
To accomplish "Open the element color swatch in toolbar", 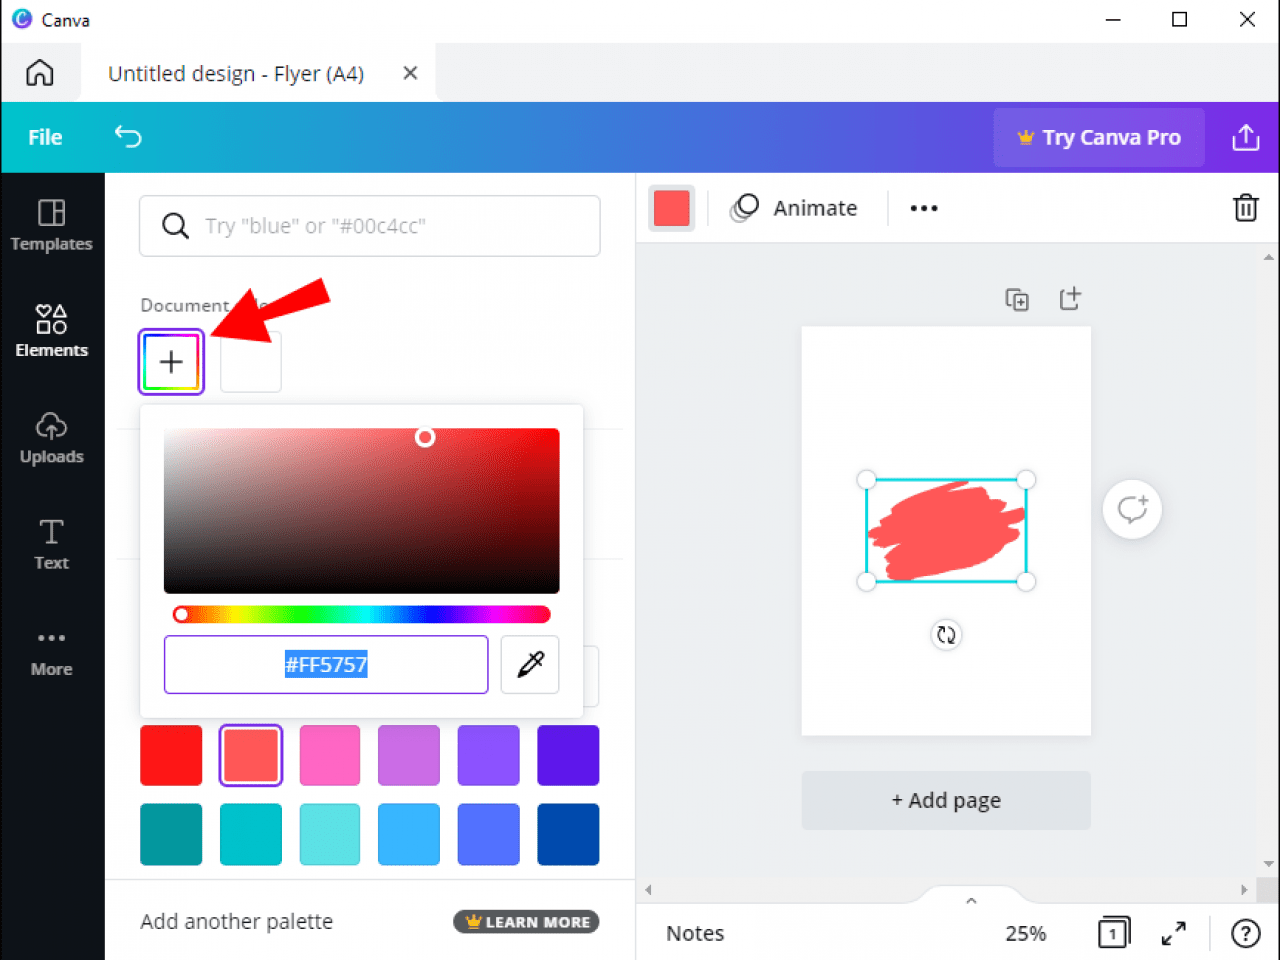I will [672, 208].
